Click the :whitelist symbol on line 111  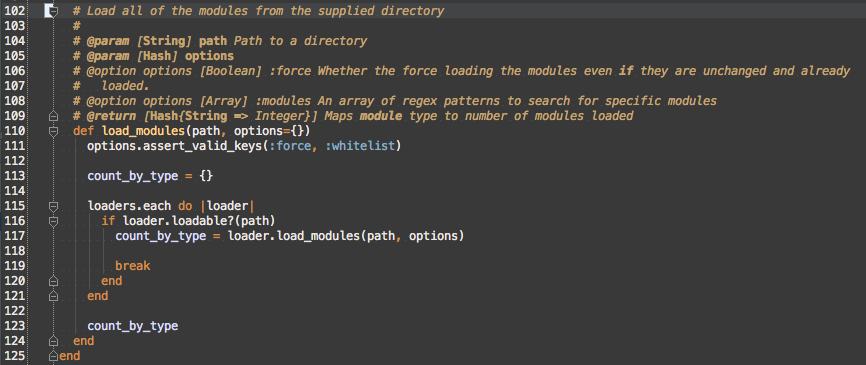(x=359, y=146)
